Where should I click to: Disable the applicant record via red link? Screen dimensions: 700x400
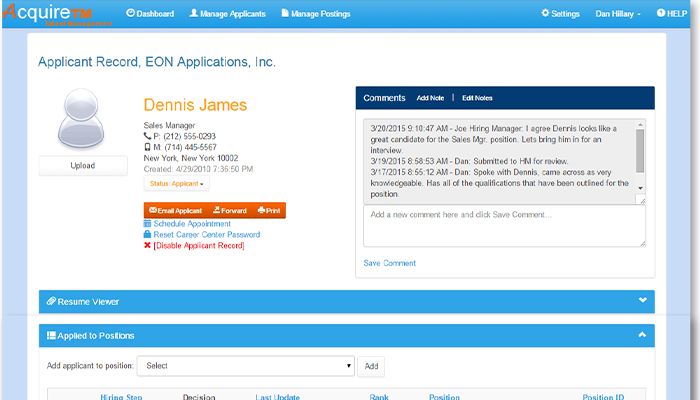[198, 246]
